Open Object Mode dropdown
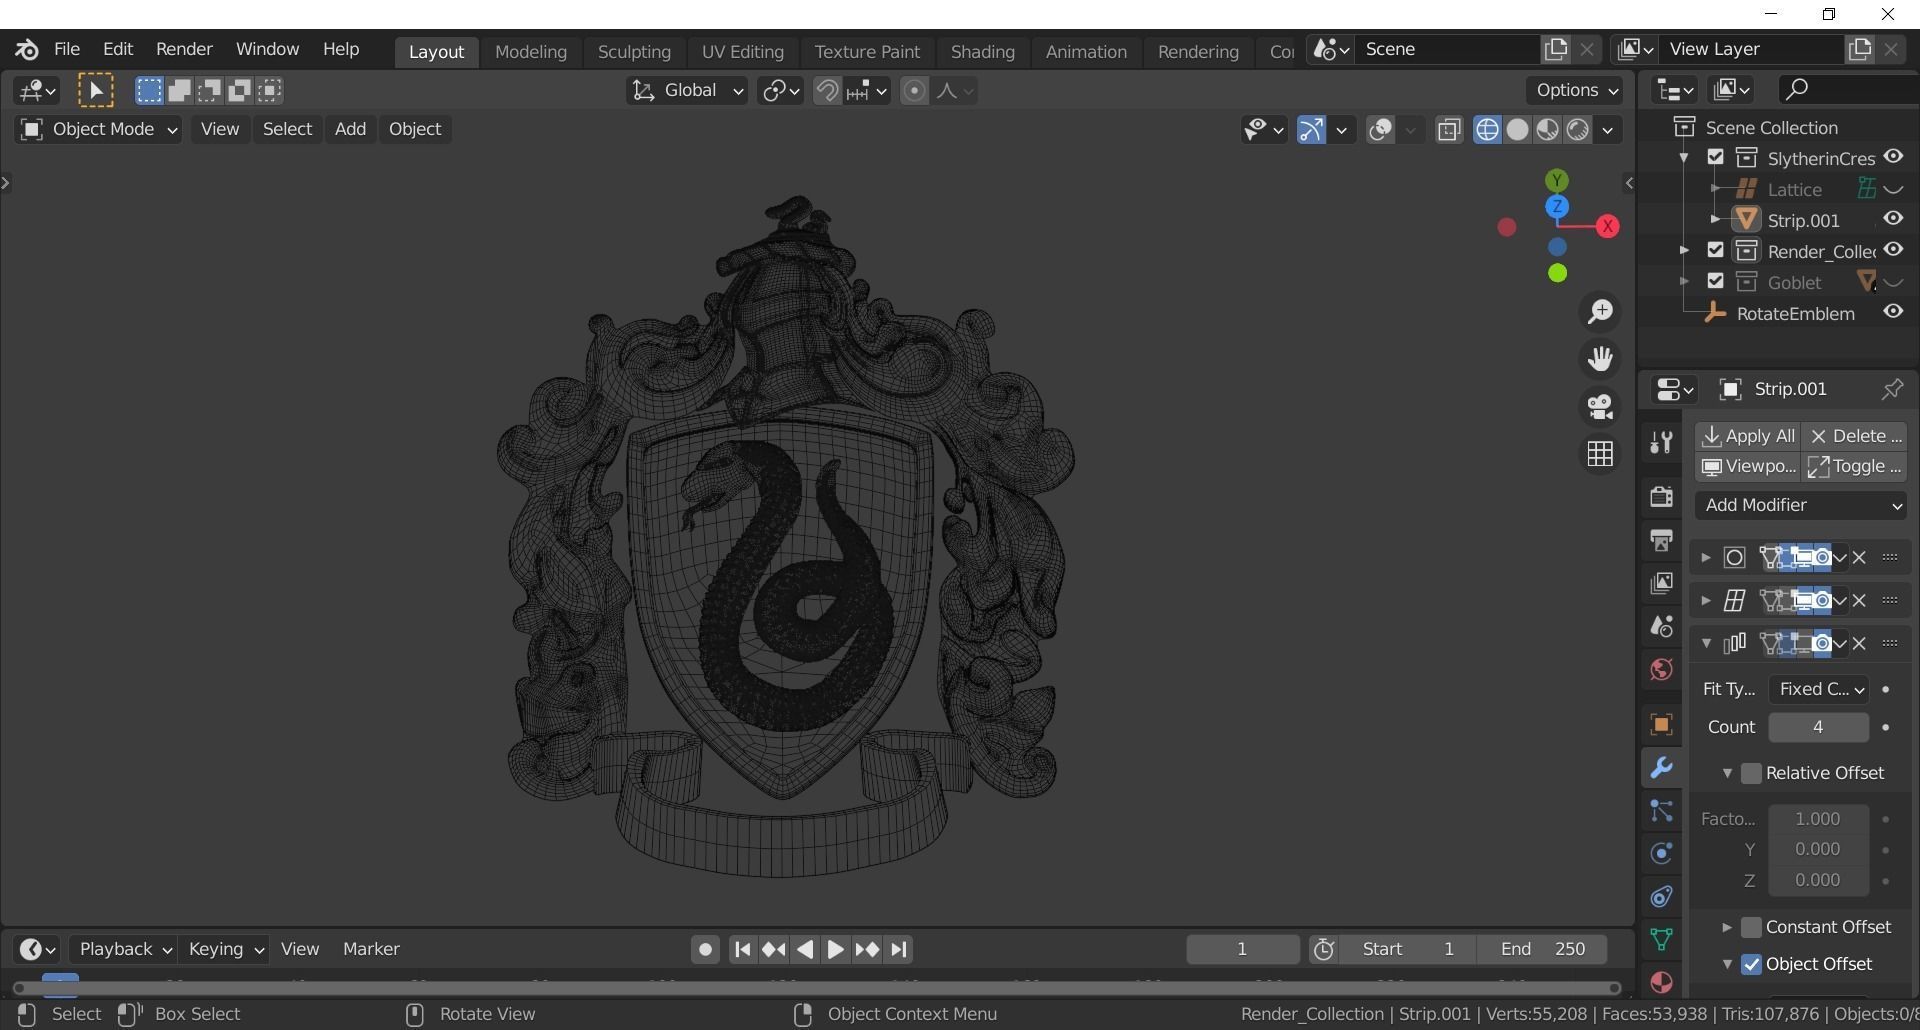 coord(98,130)
